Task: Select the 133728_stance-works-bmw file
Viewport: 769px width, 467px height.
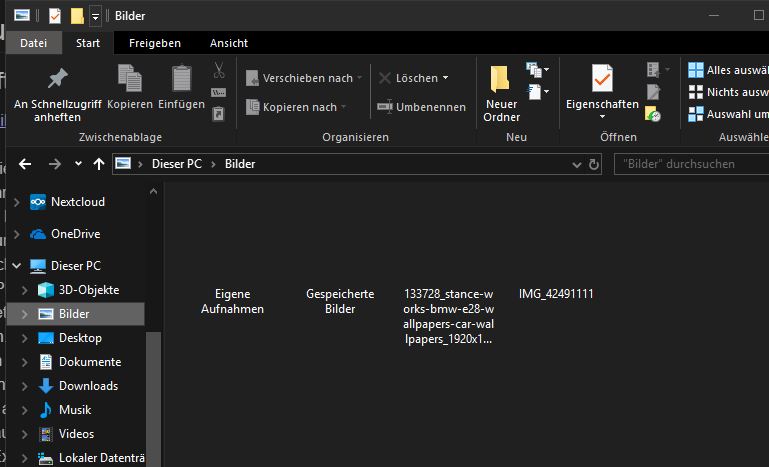Action: pos(448,316)
